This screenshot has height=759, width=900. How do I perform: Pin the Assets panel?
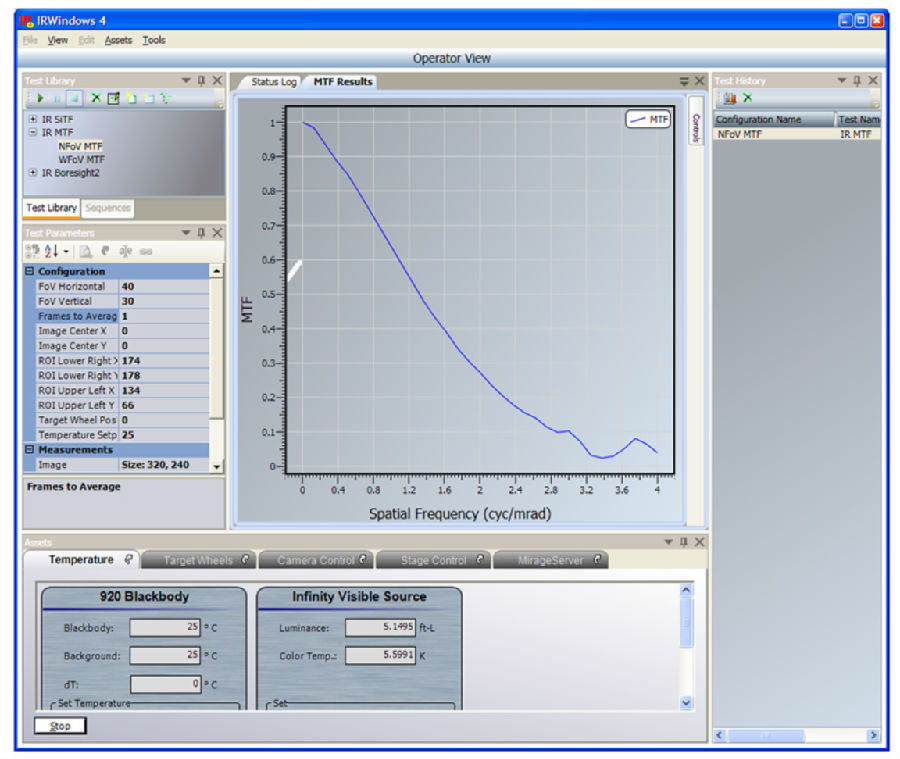684,541
